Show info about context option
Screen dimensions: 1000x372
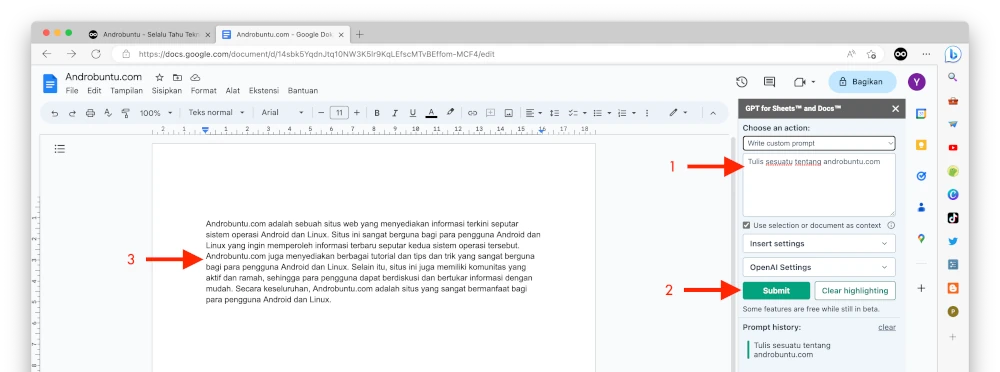click(x=891, y=225)
